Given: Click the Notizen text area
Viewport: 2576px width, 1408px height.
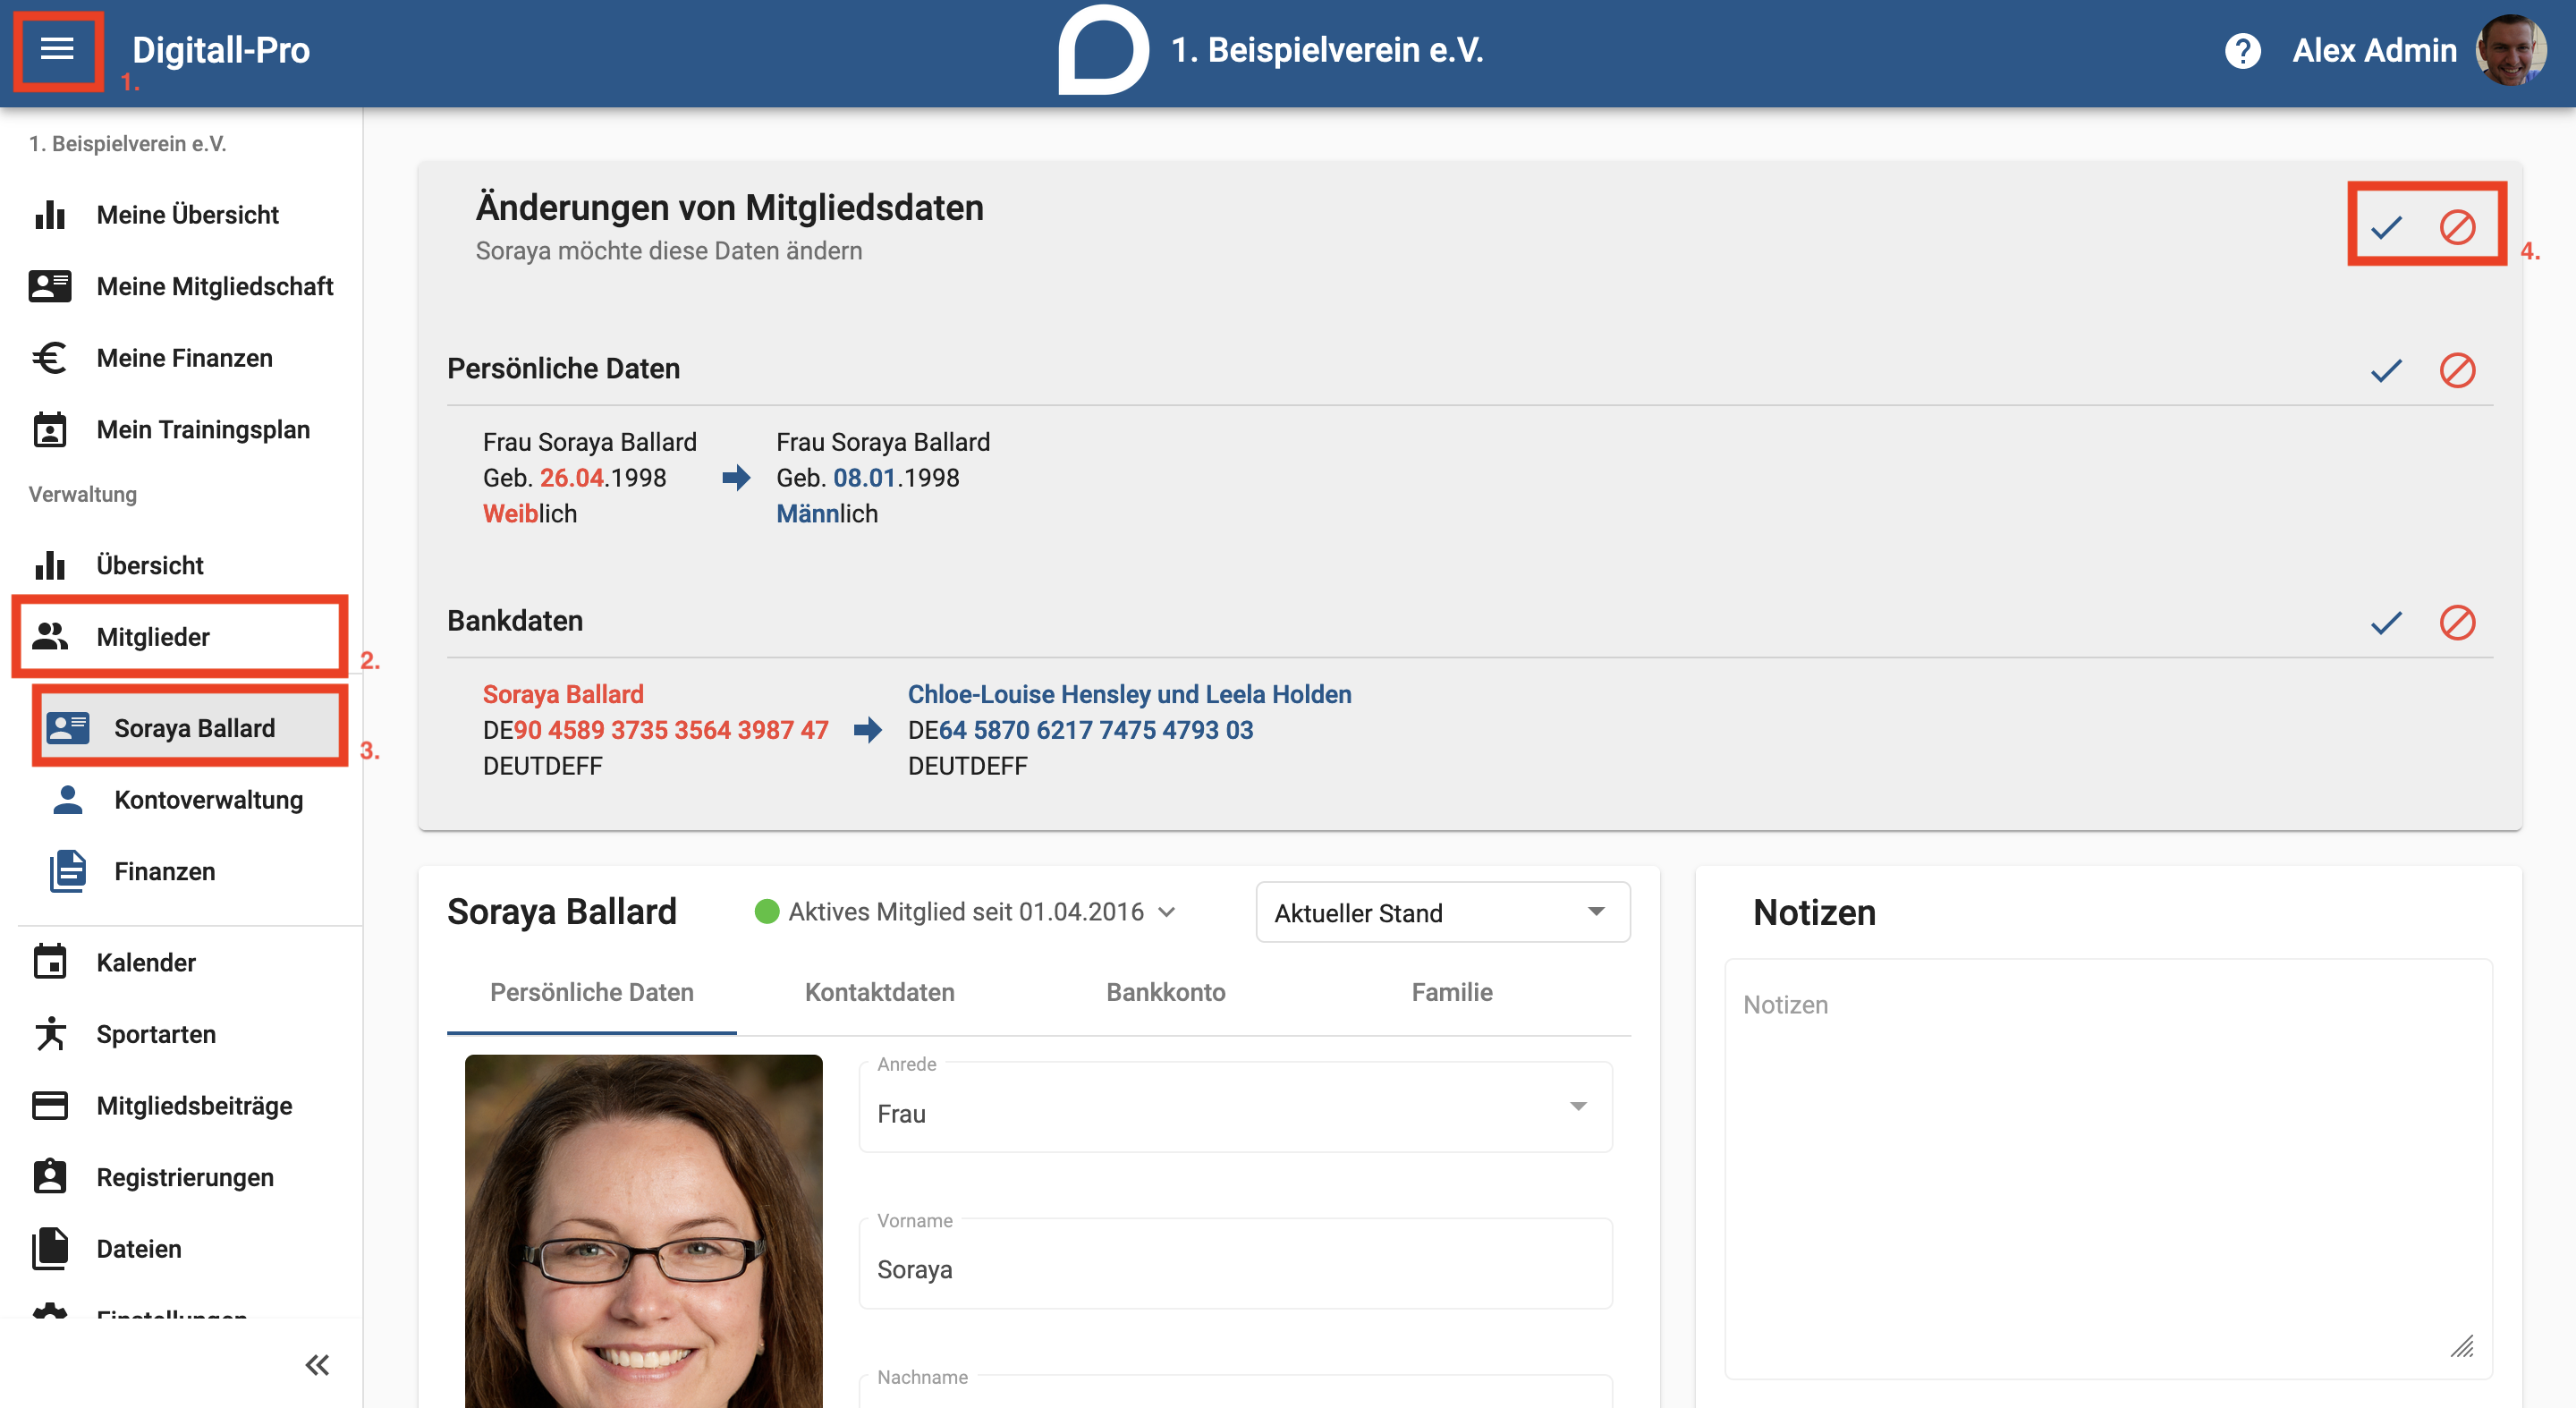Looking at the screenshot, I should tap(2109, 1169).
